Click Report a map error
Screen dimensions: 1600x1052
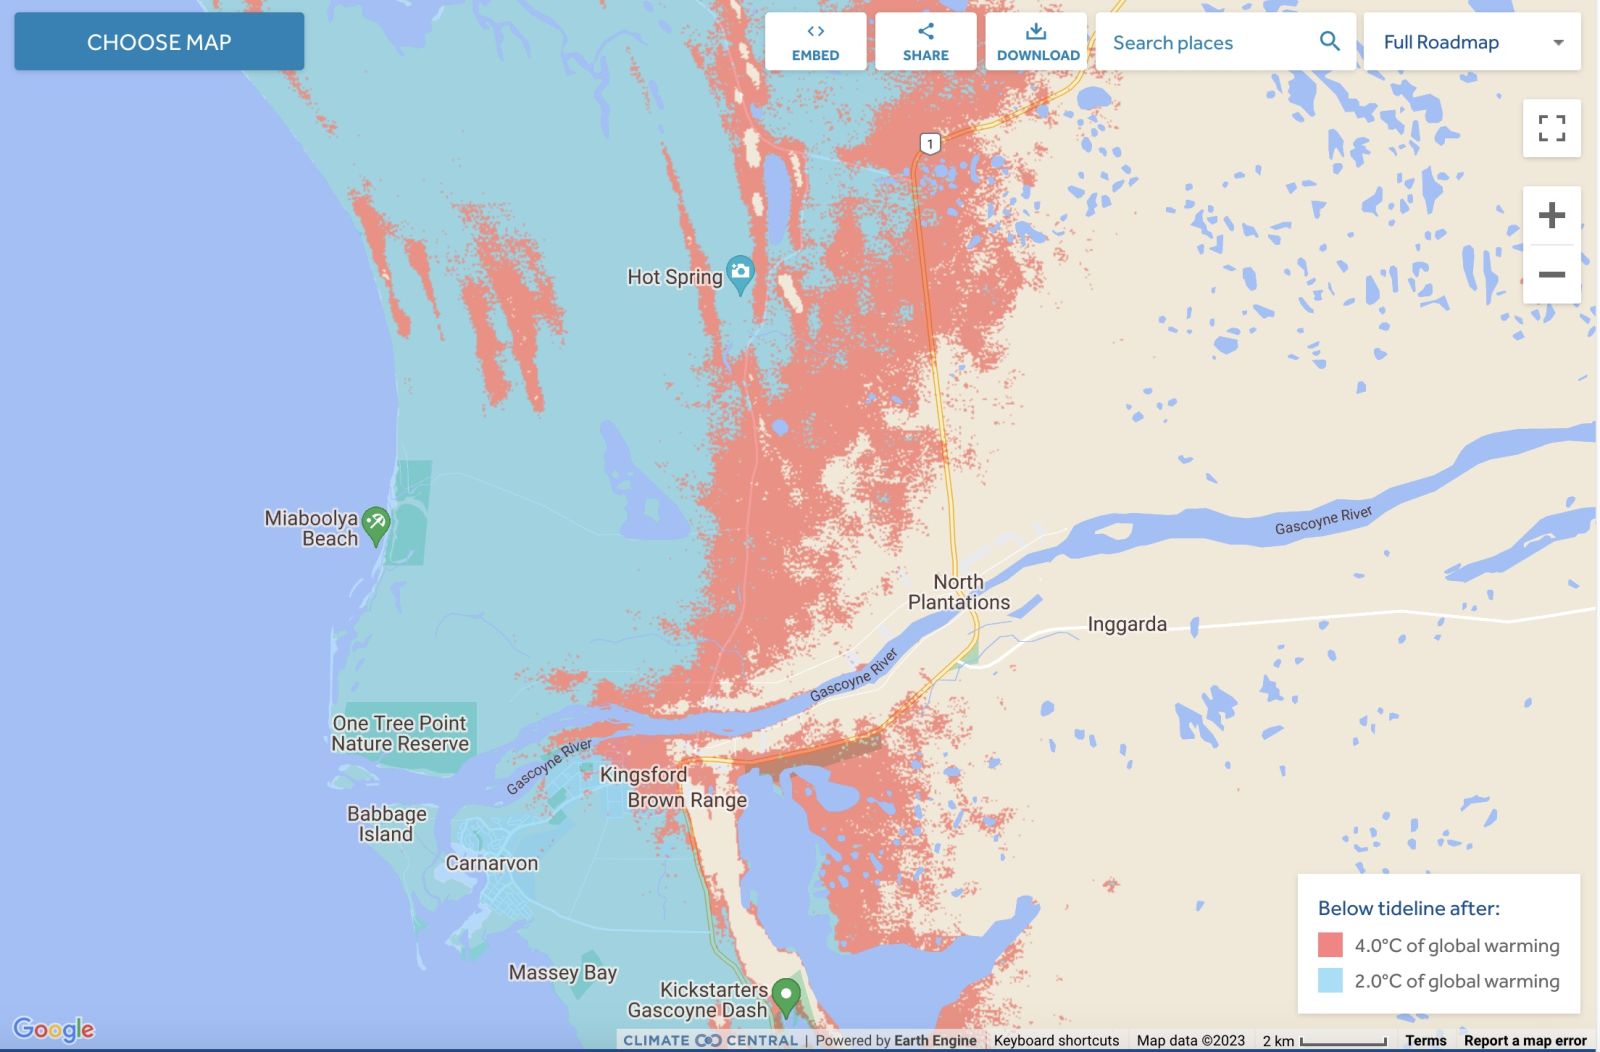(x=1525, y=1040)
